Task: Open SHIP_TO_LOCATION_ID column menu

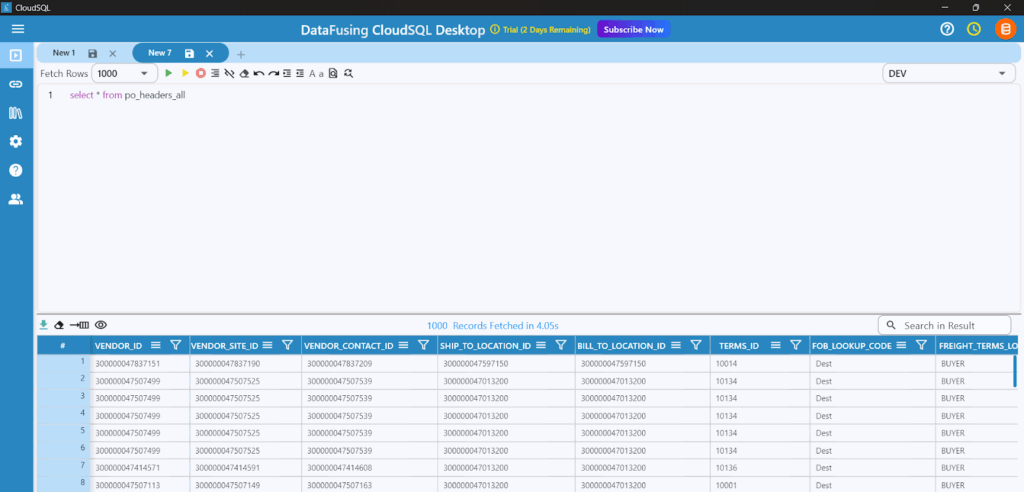Action: pos(540,345)
